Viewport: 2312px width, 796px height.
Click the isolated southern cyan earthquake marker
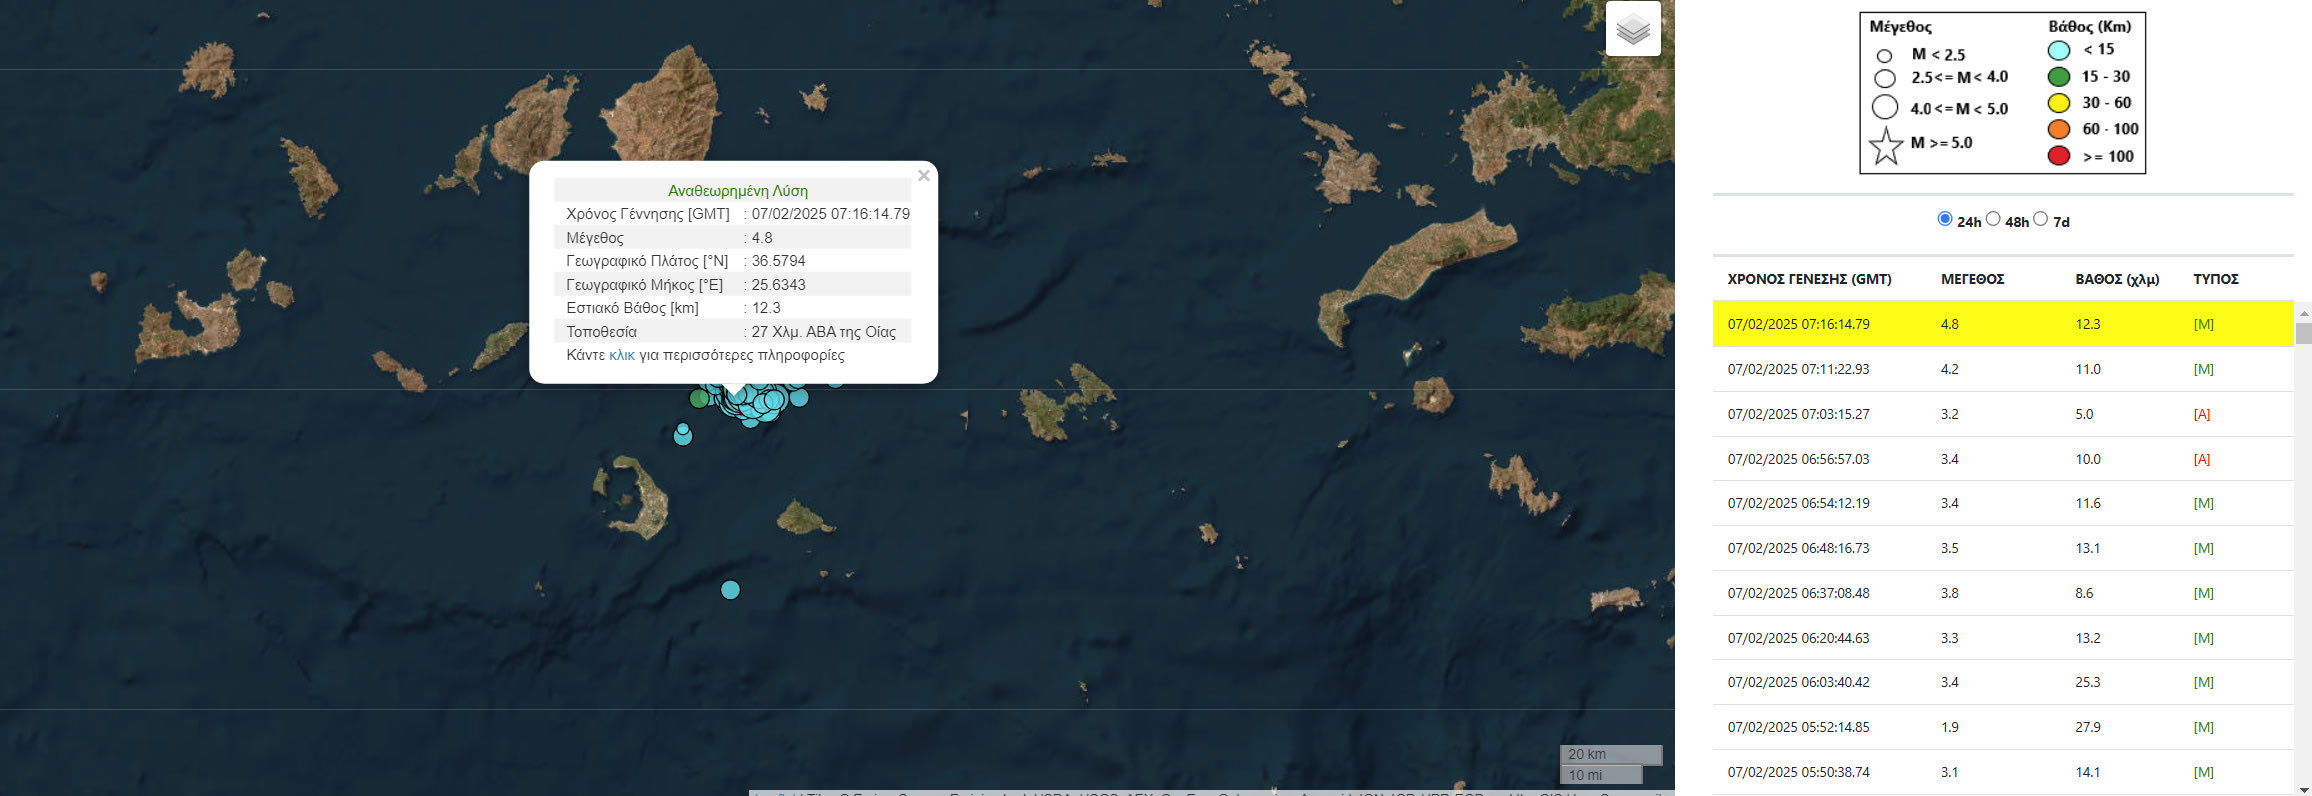[x=730, y=590]
